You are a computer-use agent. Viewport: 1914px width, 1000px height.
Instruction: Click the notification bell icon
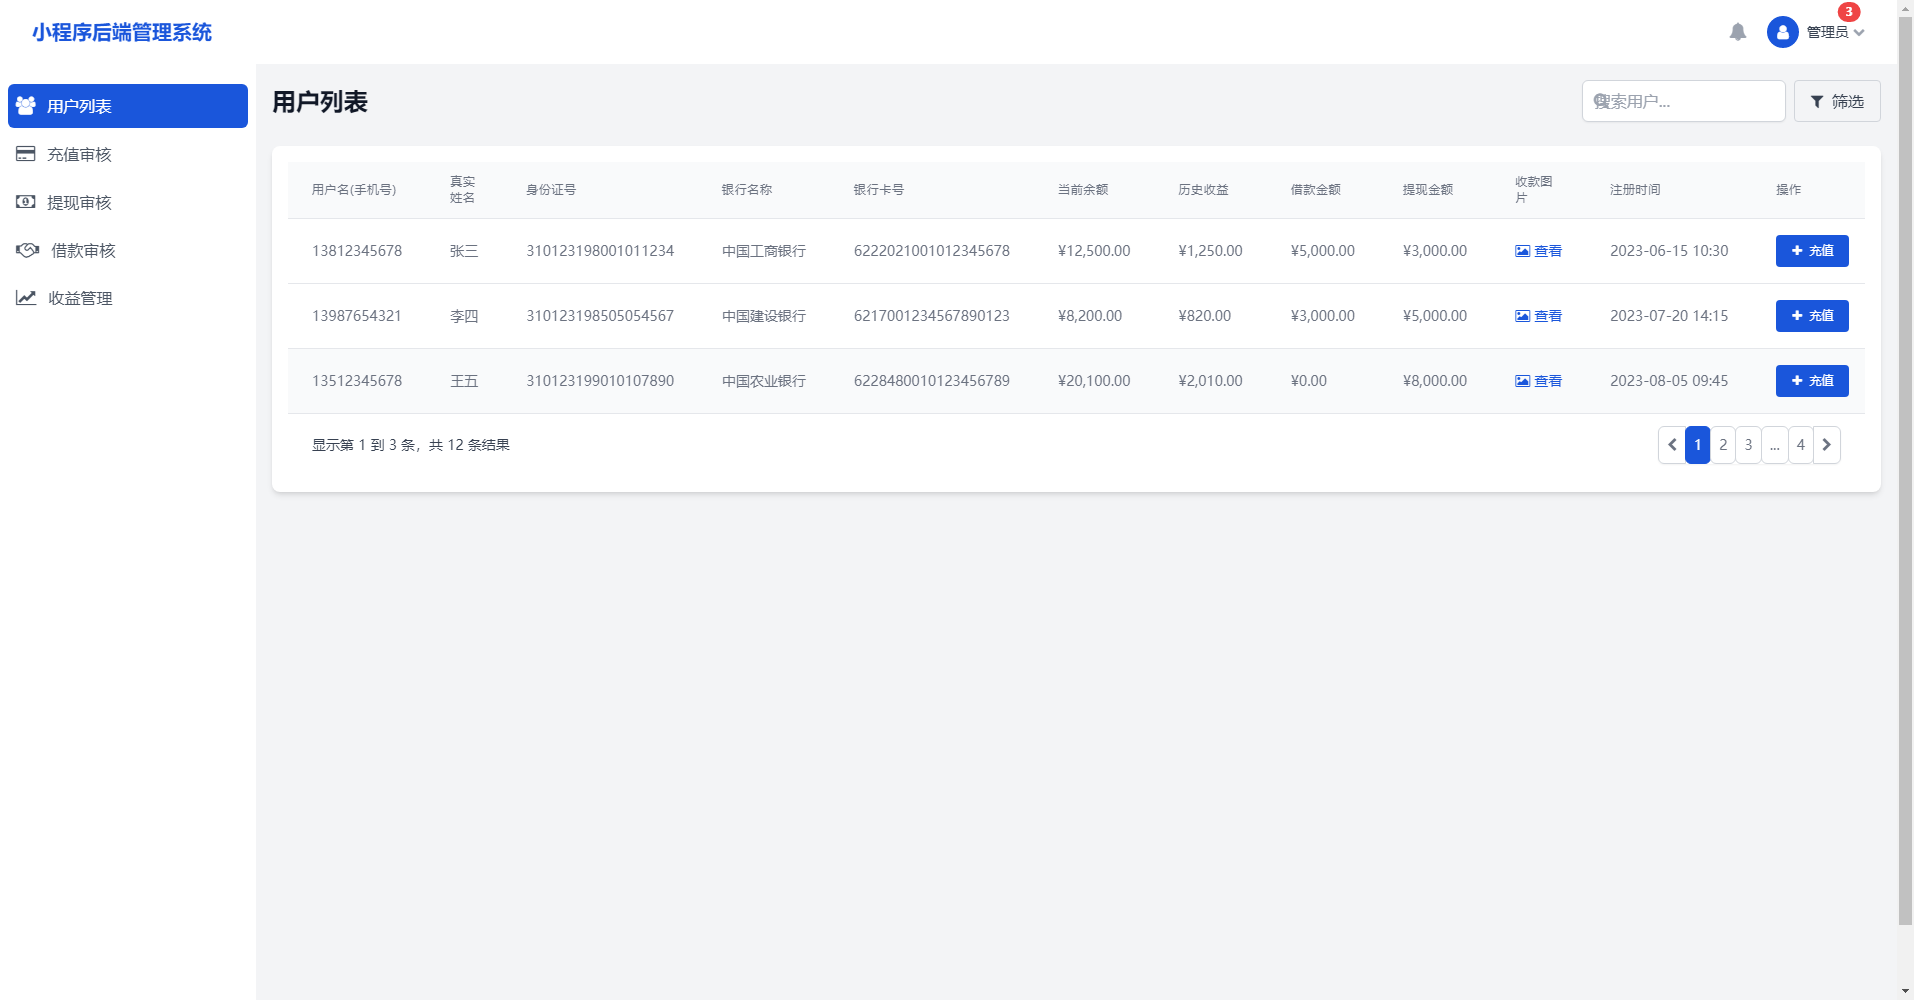pos(1737,32)
